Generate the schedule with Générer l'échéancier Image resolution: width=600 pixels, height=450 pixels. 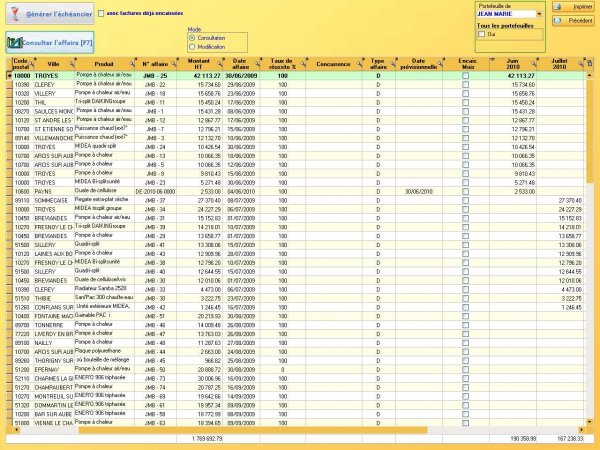(x=50, y=14)
